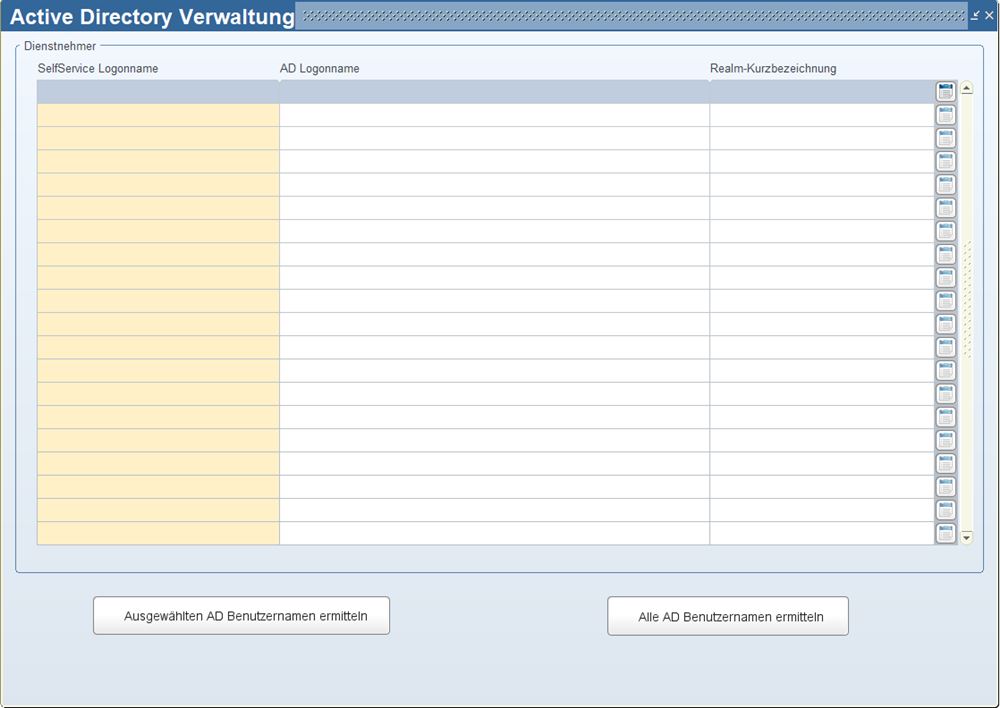Open the detail icon in the fifth row
The image size is (1000, 708).
(x=945, y=185)
